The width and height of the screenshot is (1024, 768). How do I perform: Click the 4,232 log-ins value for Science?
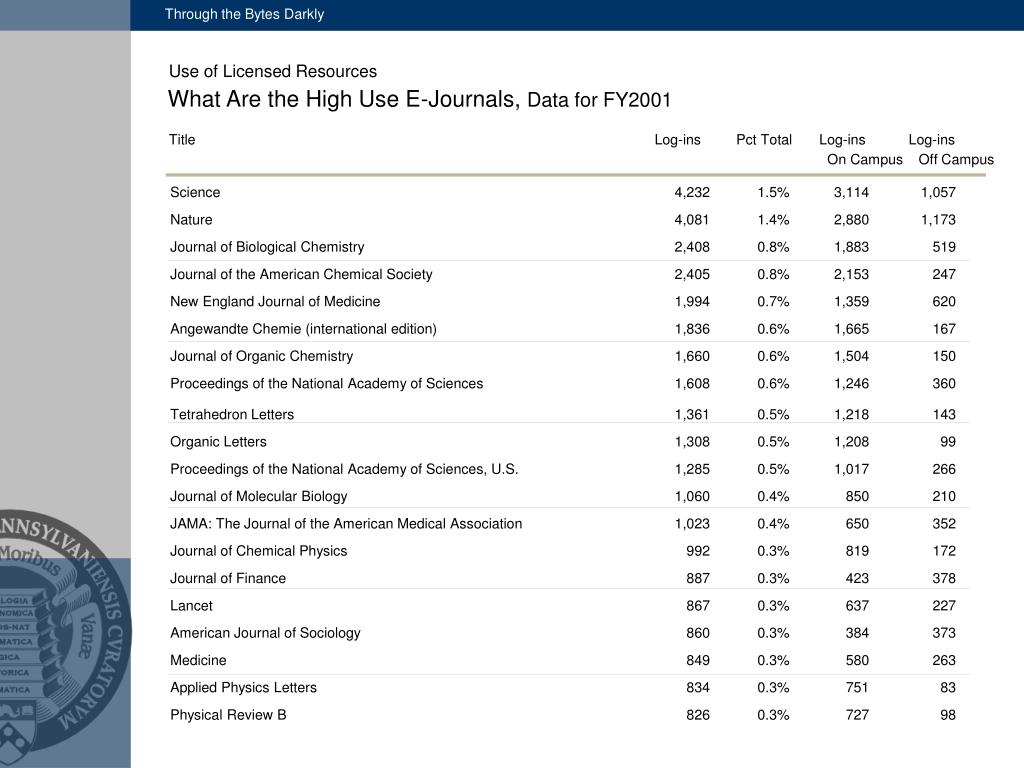(x=692, y=192)
